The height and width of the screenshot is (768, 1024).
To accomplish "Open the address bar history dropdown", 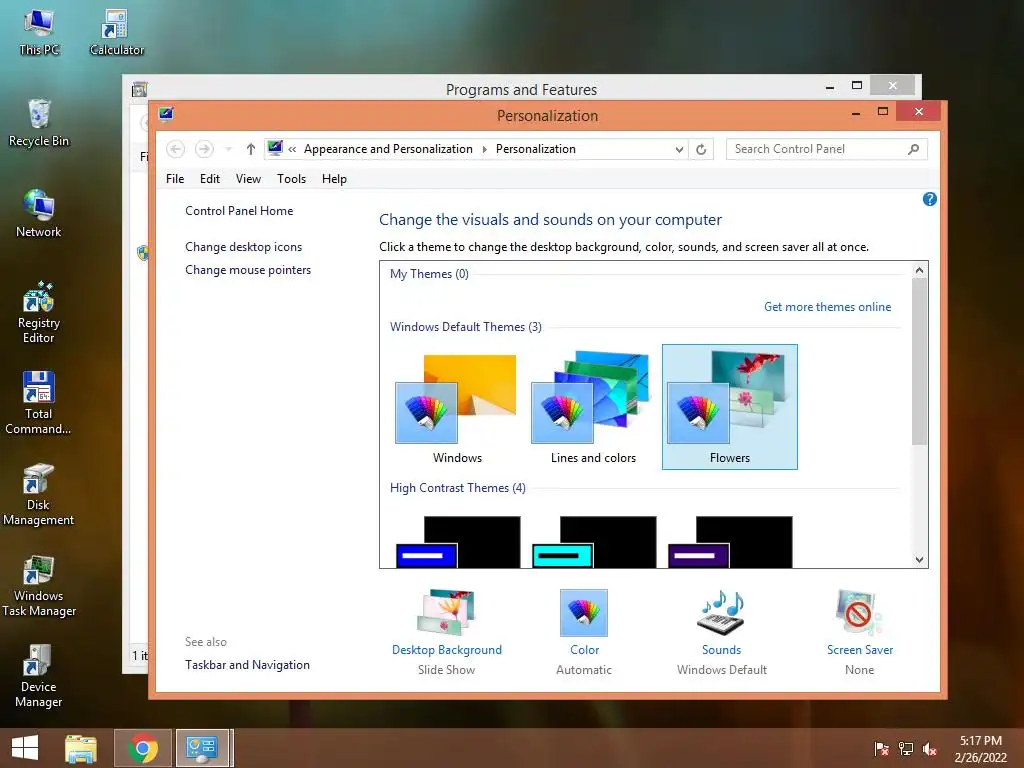I will tap(679, 149).
